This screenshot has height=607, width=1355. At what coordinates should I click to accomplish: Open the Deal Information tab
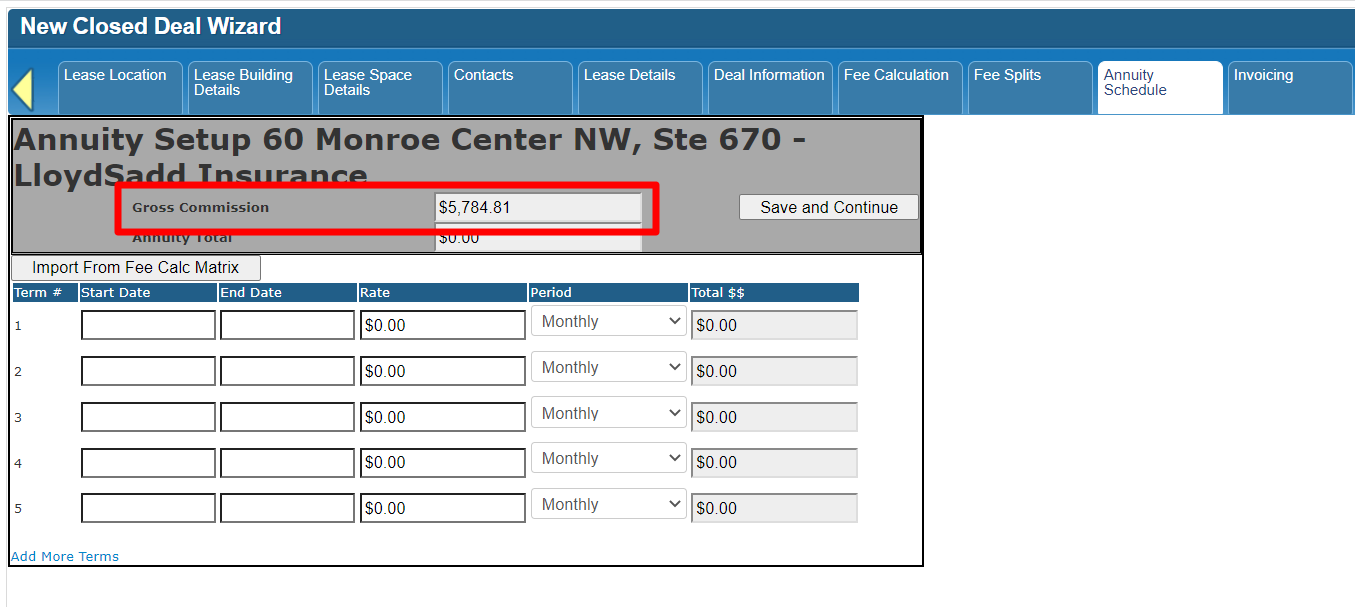769,76
